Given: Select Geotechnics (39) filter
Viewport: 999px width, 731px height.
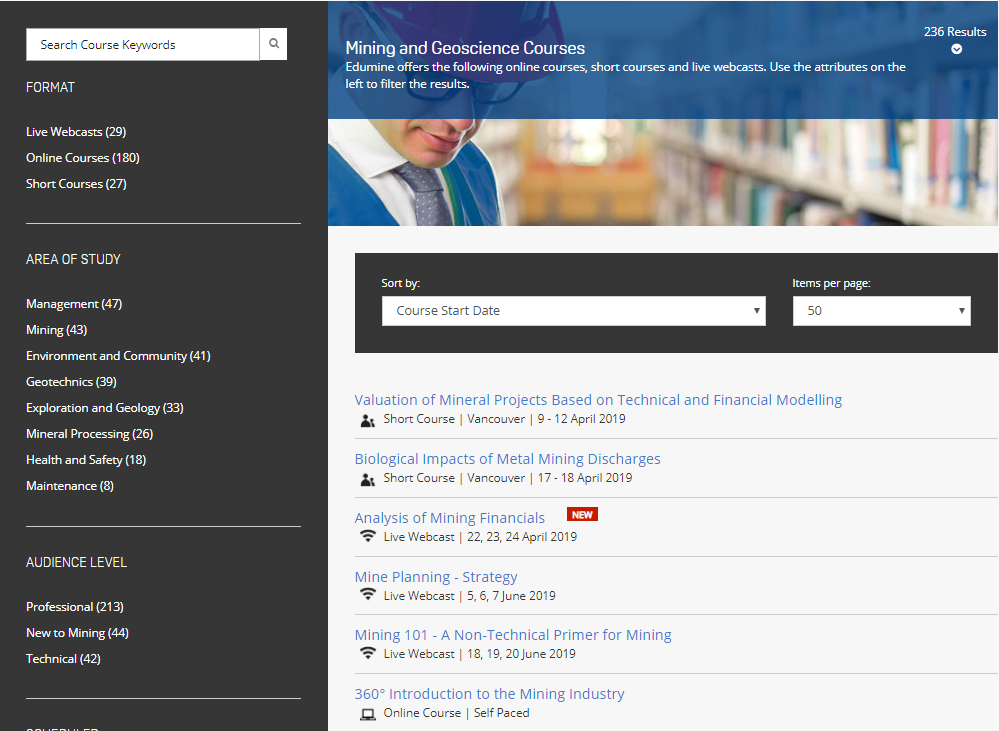Looking at the screenshot, I should 71,382.
